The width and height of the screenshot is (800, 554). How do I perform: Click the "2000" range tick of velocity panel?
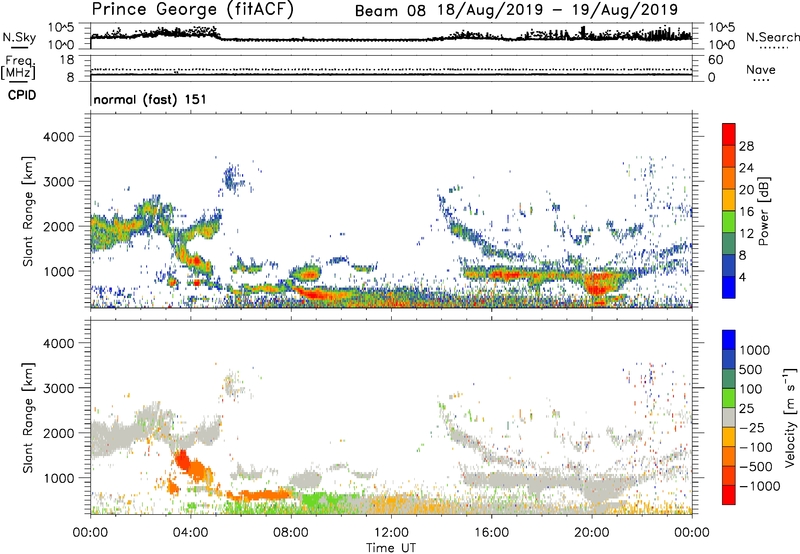click(x=58, y=433)
